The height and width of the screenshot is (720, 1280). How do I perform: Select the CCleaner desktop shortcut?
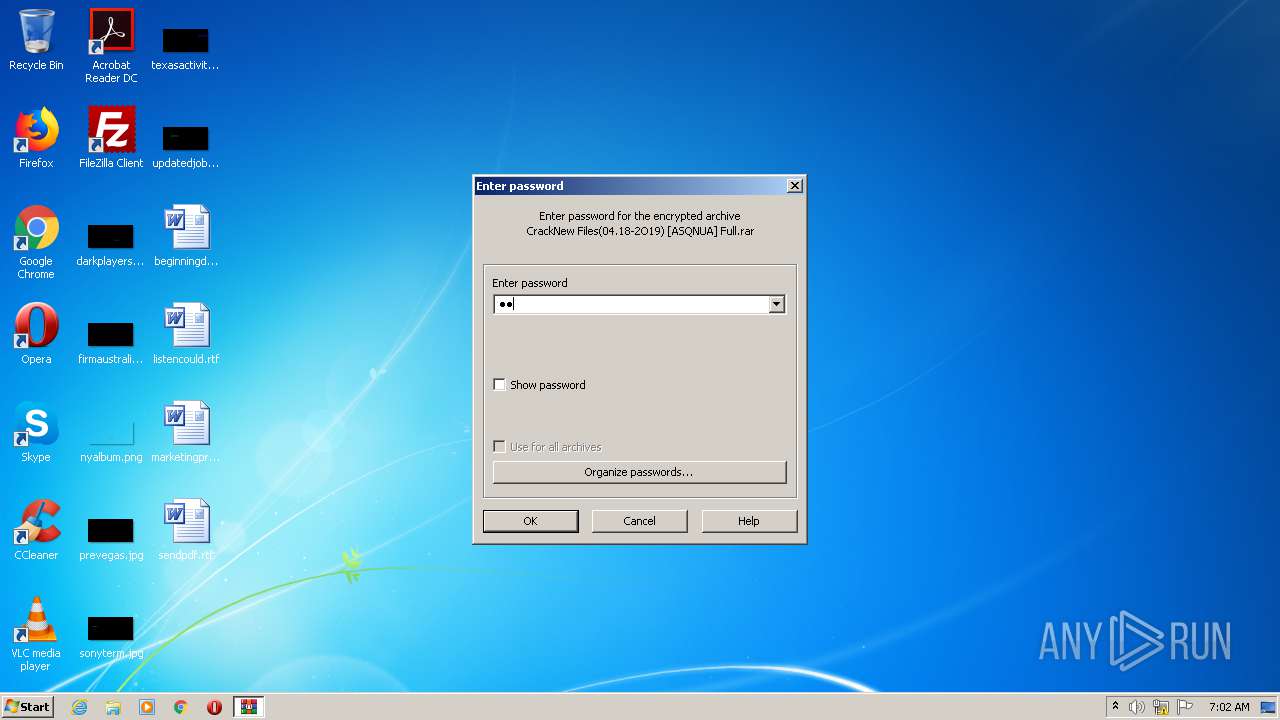(x=36, y=530)
